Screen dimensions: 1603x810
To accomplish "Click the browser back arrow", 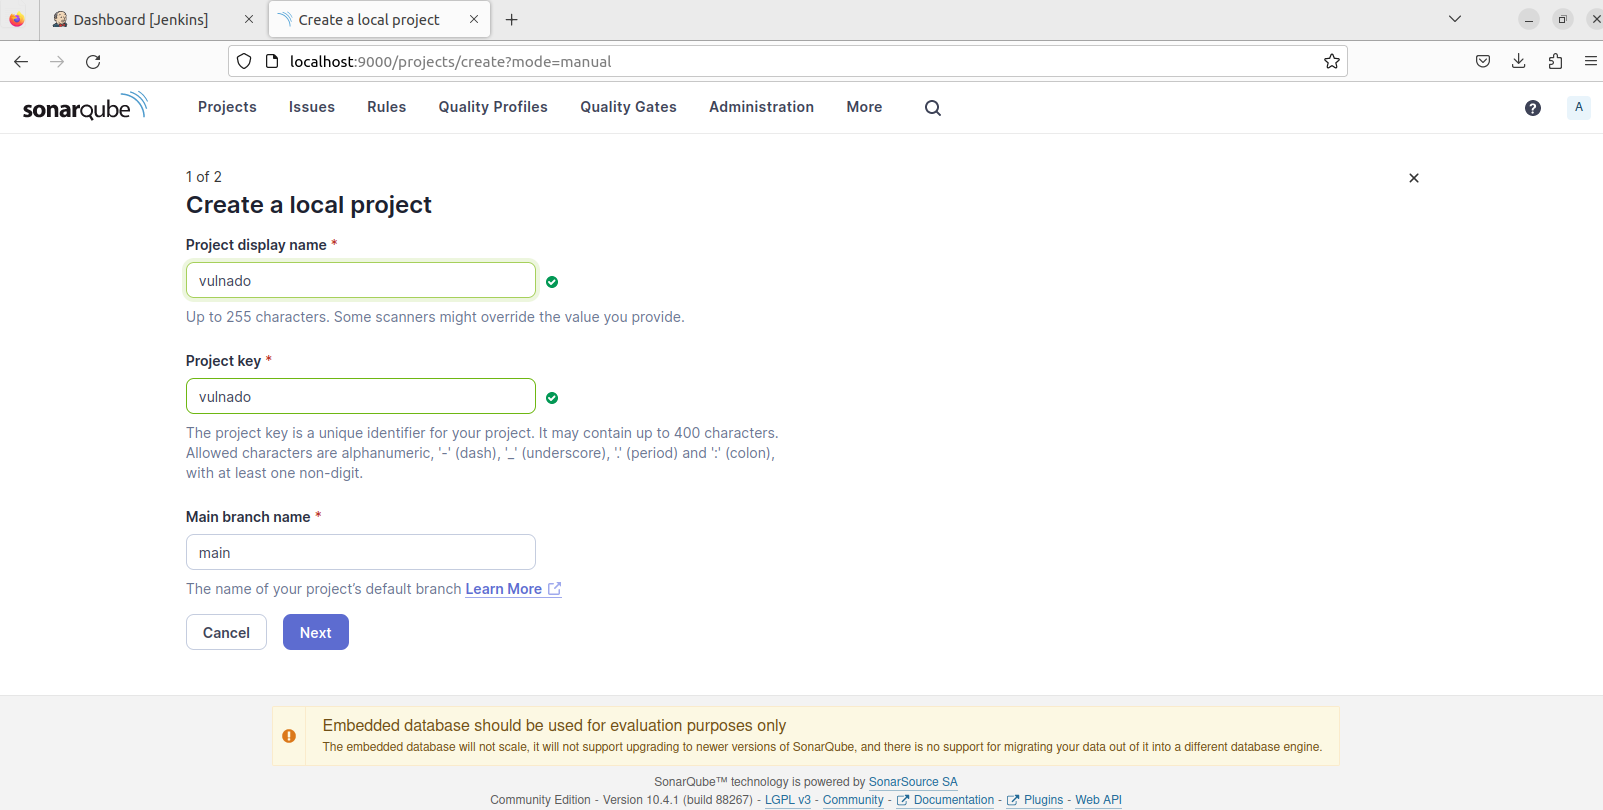I will tap(21, 61).
